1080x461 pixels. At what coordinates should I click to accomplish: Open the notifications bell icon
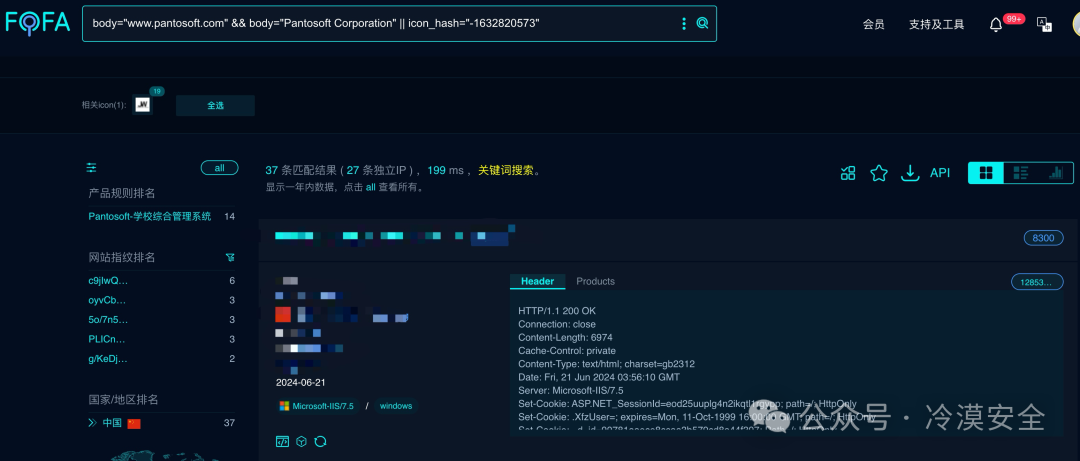(995, 25)
